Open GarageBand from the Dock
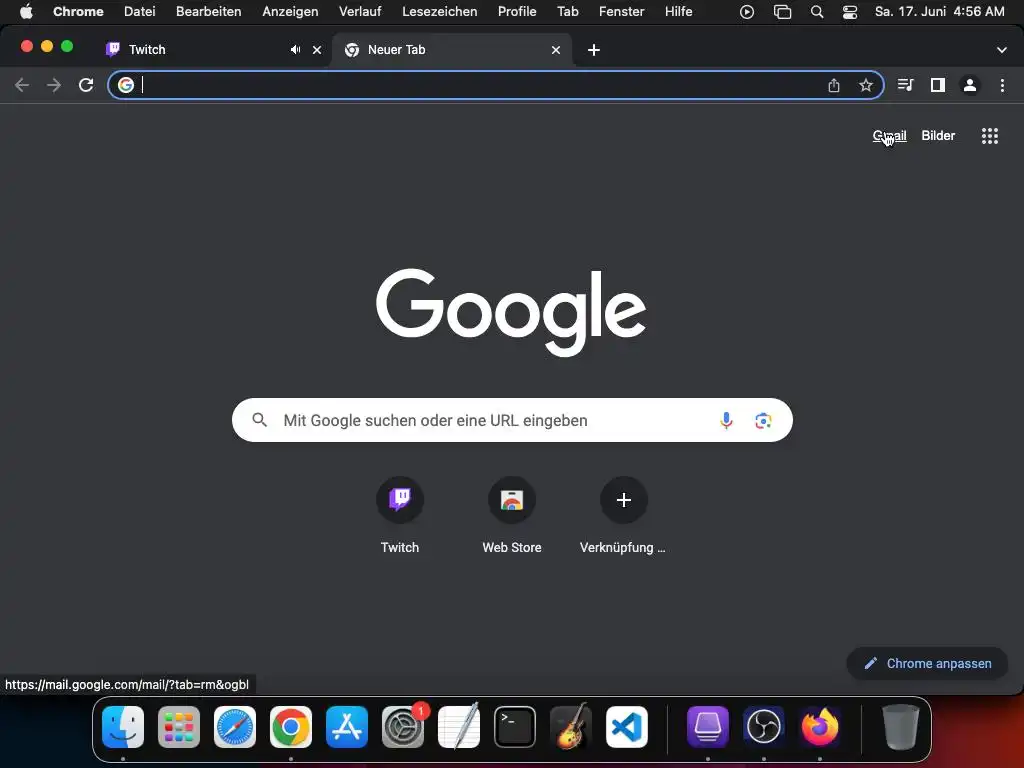Screen dimensions: 1024x768 tap(571, 727)
